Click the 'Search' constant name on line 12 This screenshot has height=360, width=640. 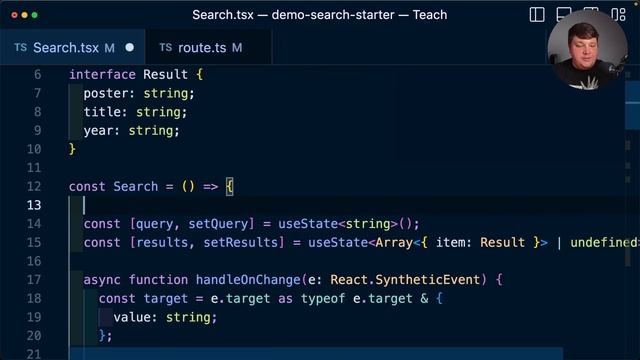tap(136, 187)
